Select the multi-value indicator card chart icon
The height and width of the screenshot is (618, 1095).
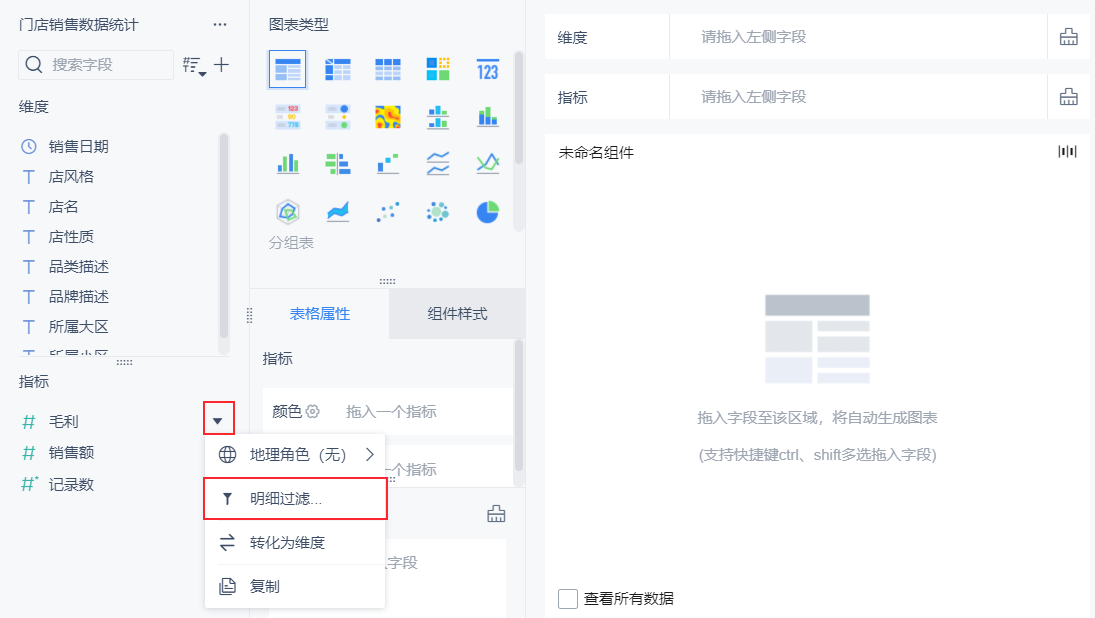click(288, 117)
